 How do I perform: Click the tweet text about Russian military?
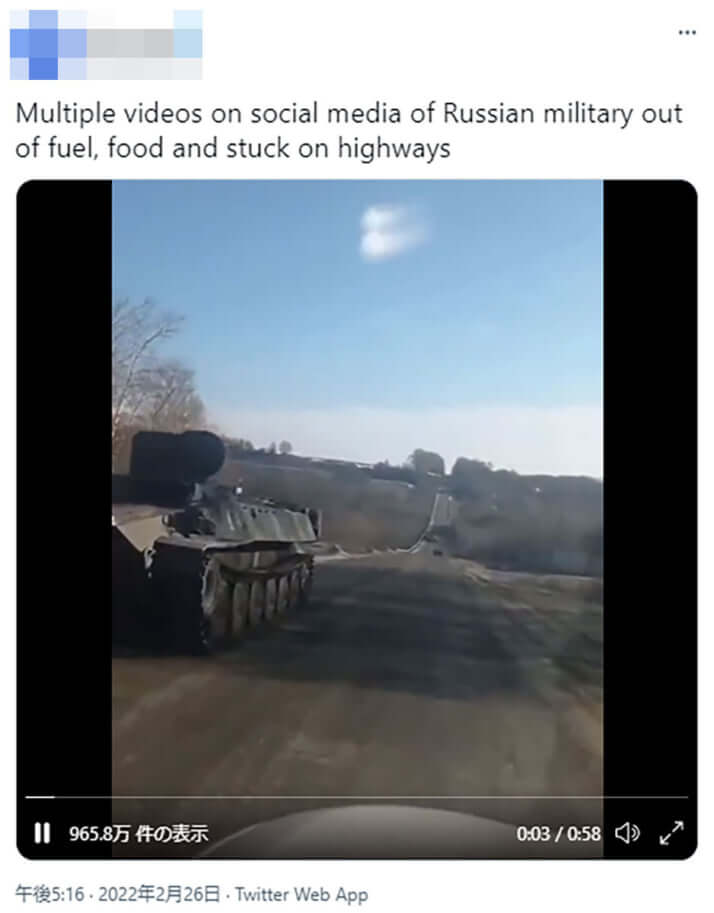tap(348, 130)
